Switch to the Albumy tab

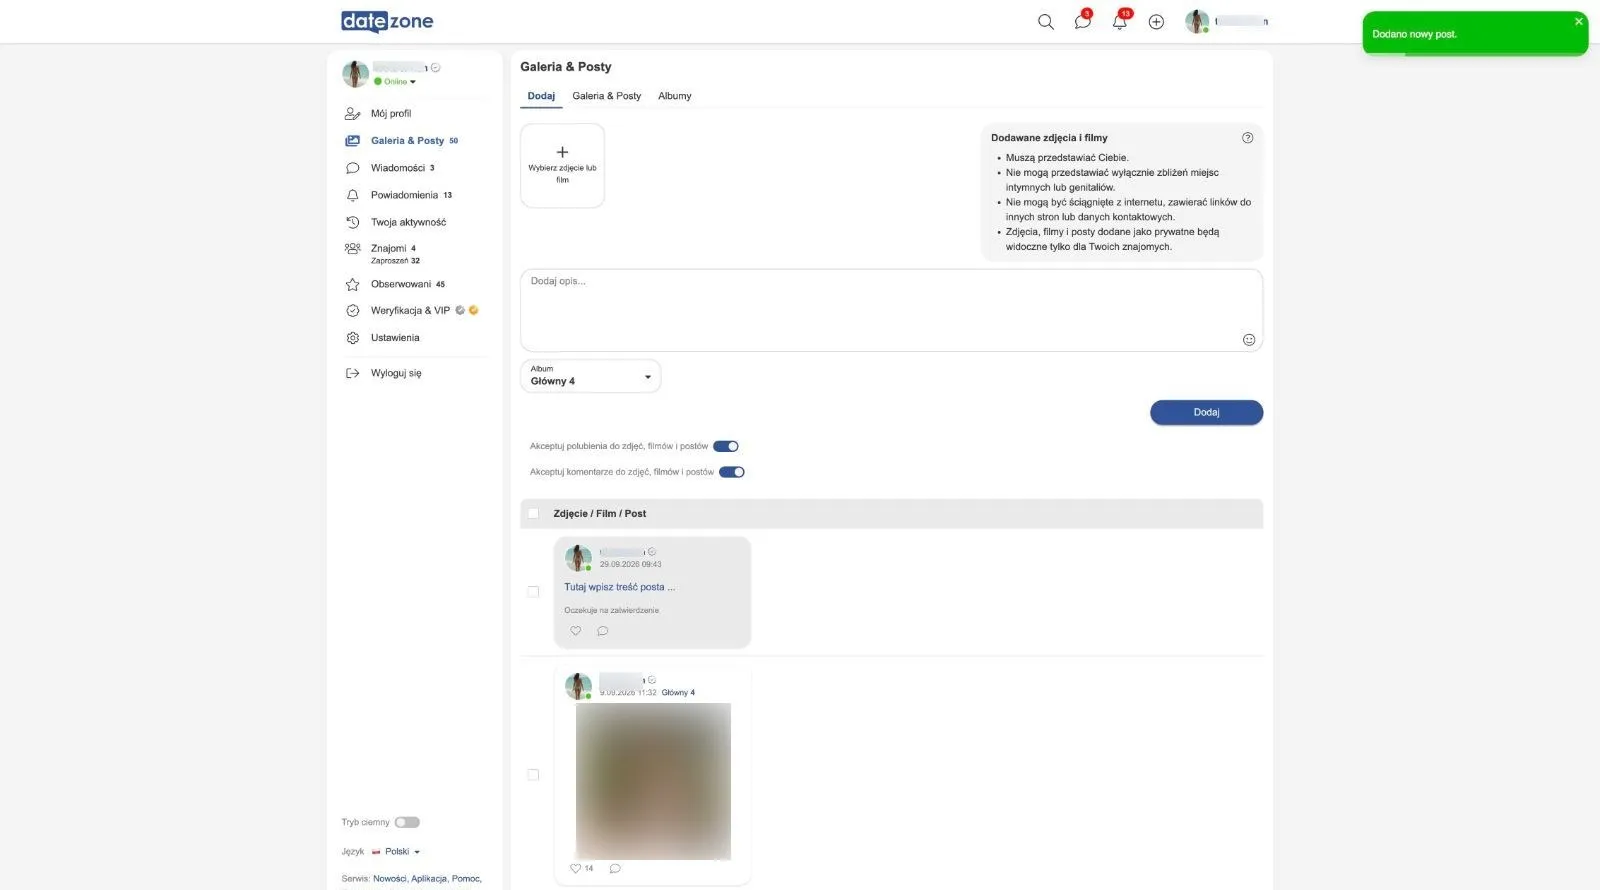click(x=675, y=96)
